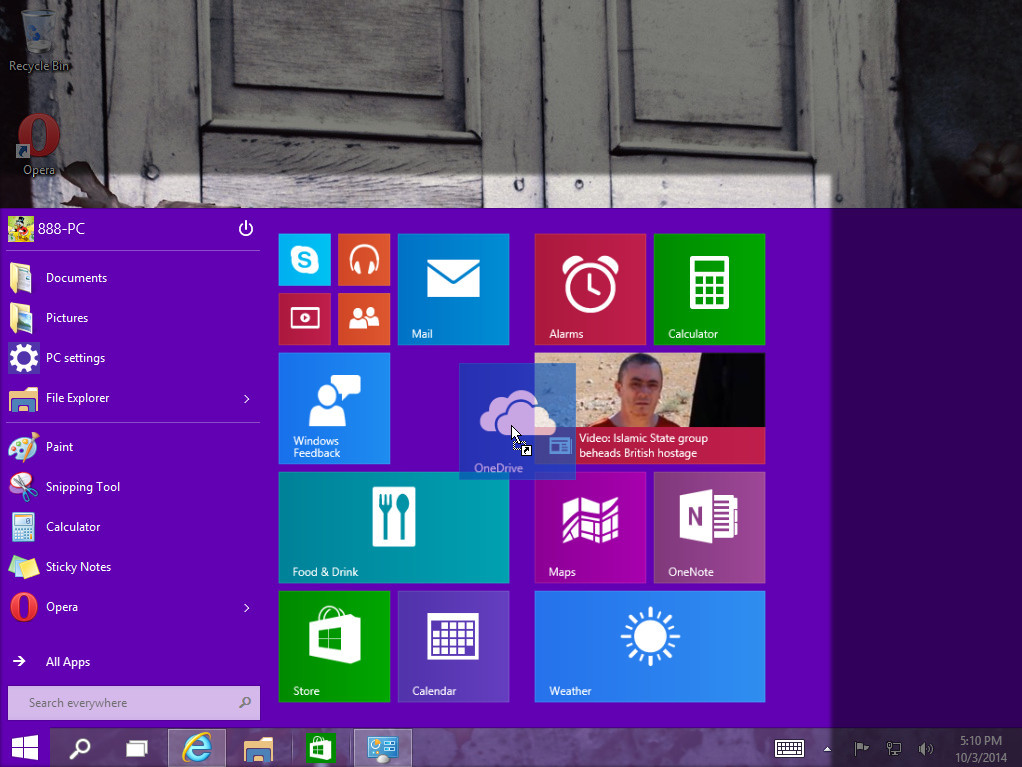The image size is (1022, 767).
Task: Switch to the Control Panel taskbar app
Action: (383, 748)
